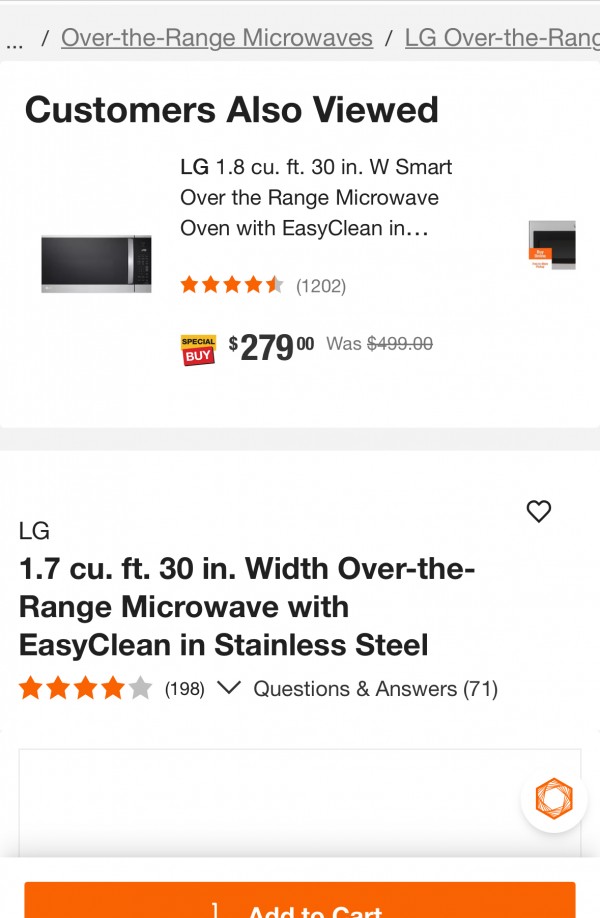The width and height of the screenshot is (600, 918).
Task: Open Questions & Answers (71)
Action: tap(375, 689)
